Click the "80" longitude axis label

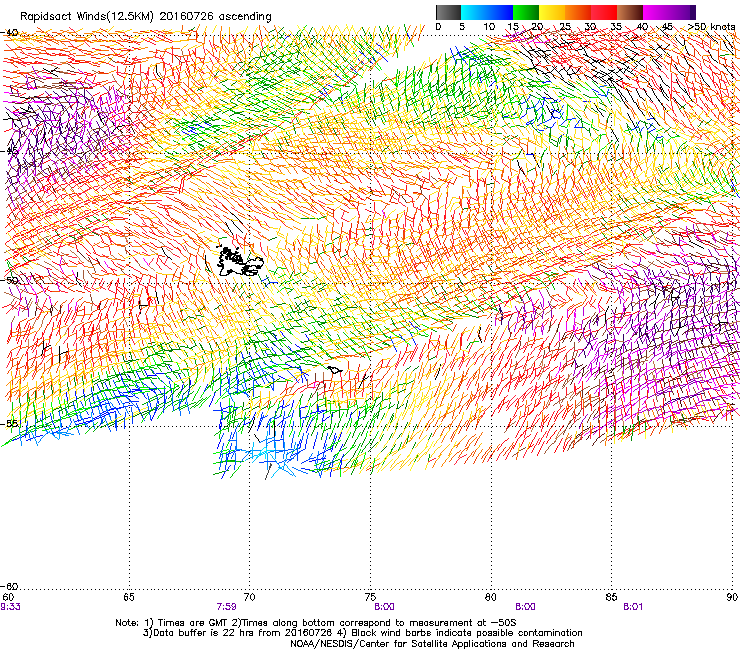490,597
